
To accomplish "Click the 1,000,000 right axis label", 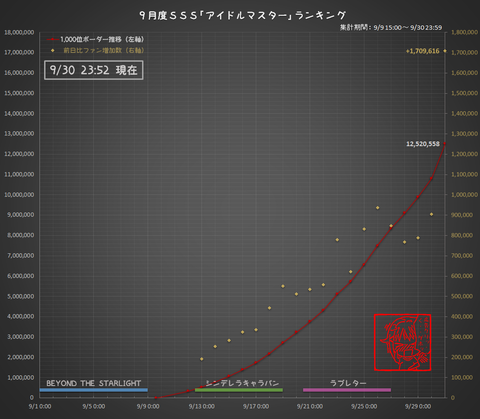I will point(464,195).
